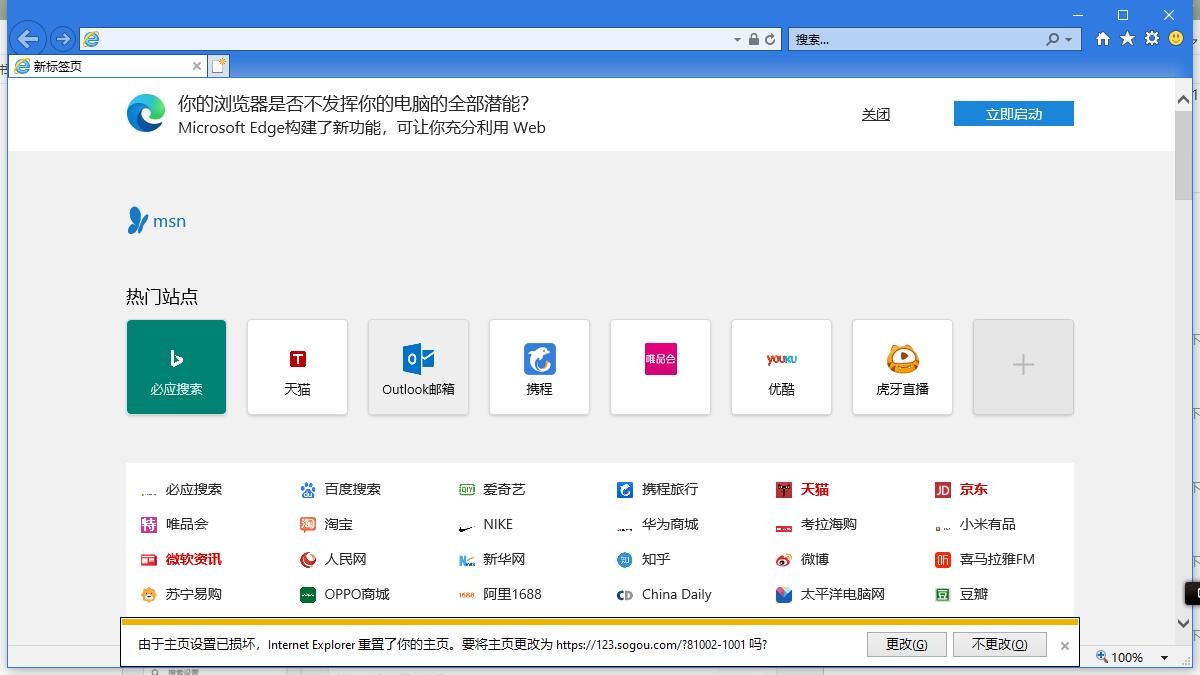Click the Home icon in the toolbar
The width and height of the screenshot is (1200, 675).
tap(1101, 38)
